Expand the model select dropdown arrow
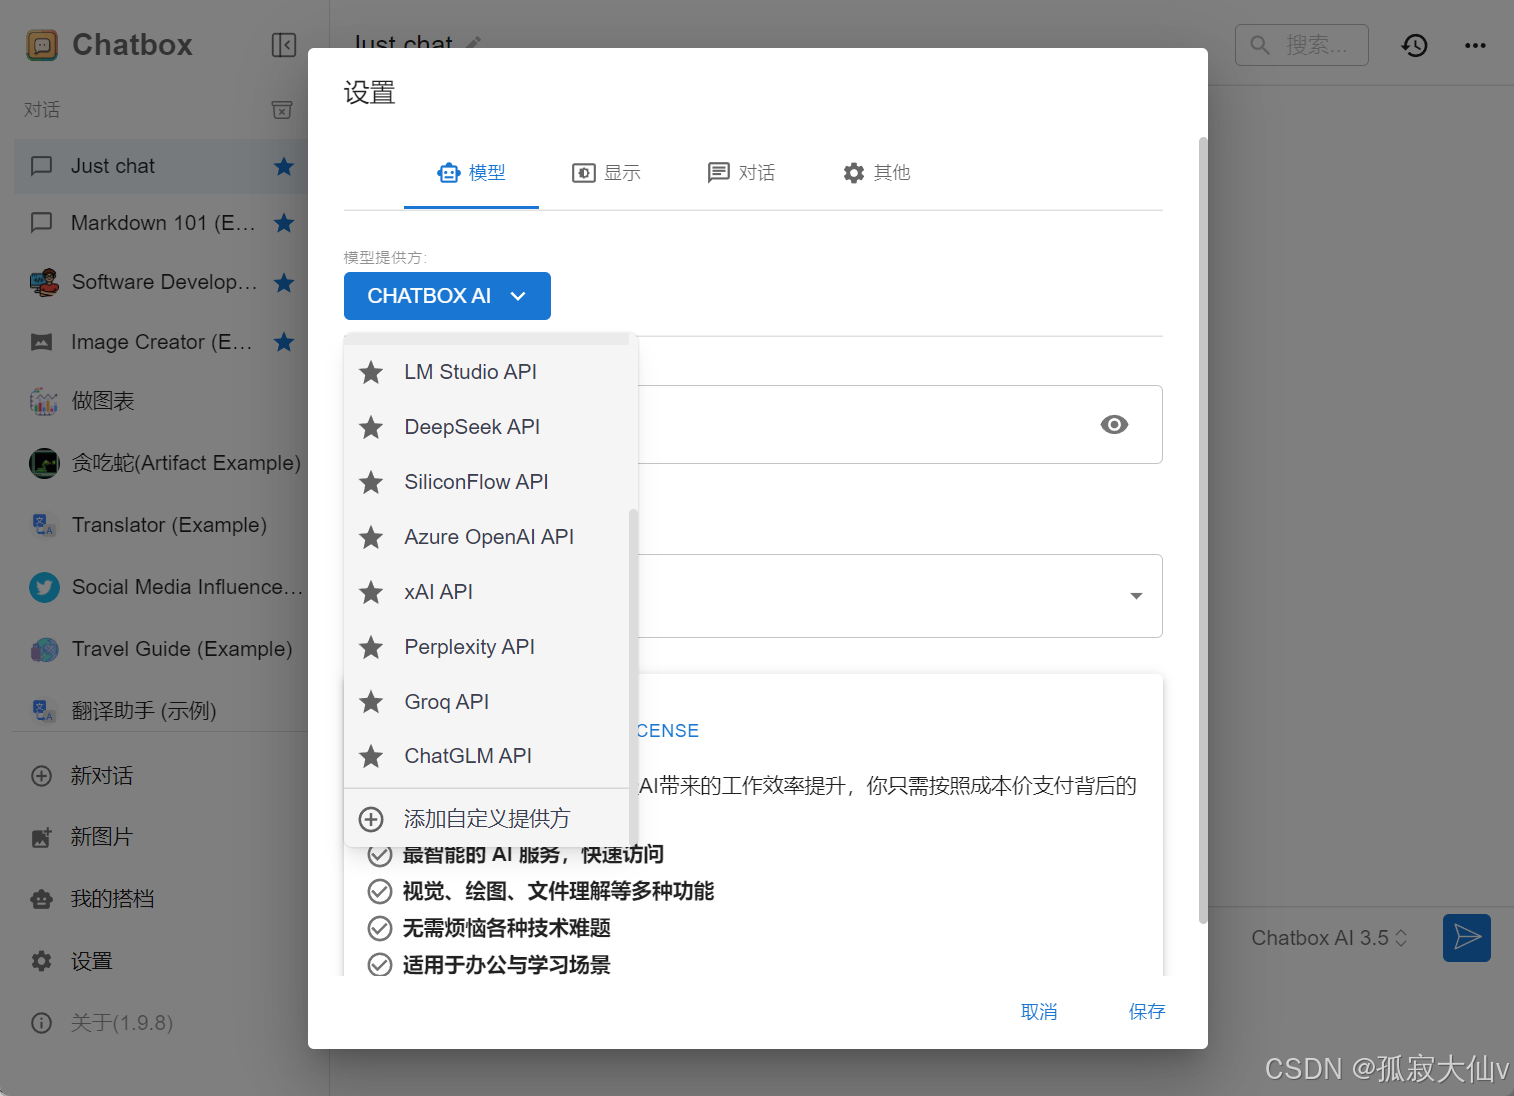Screen dimensions: 1514x1096 click(1136, 596)
